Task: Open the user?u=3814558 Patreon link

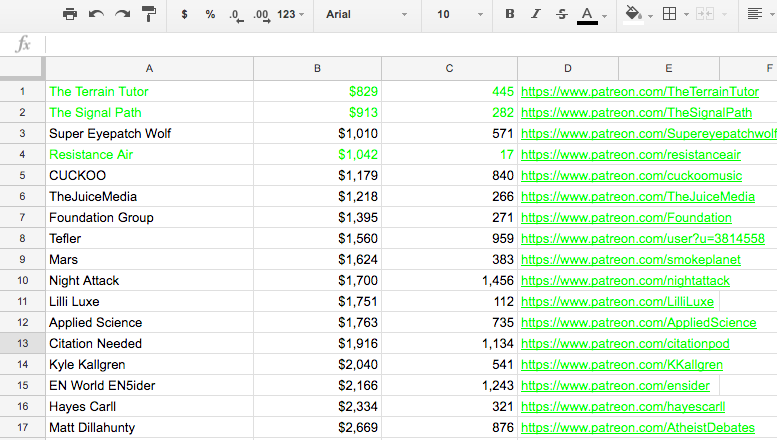Action: [x=643, y=238]
